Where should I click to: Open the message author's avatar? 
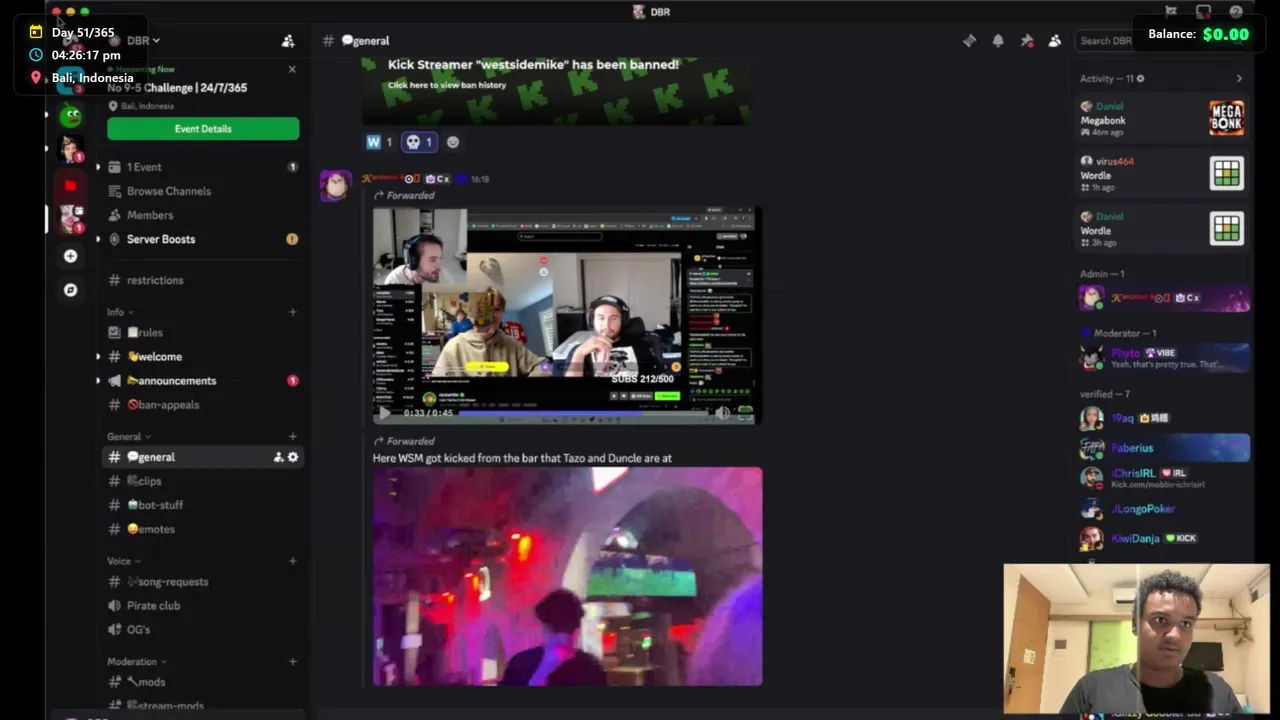click(x=335, y=186)
